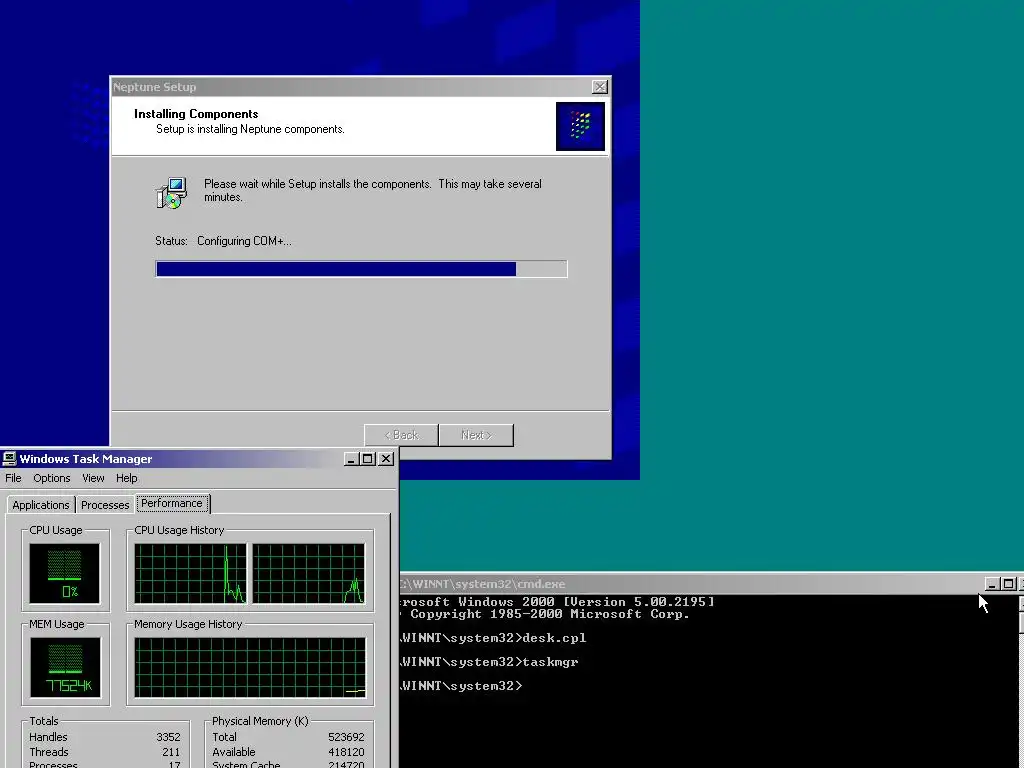Open the Help menu in Task Manager
The width and height of the screenshot is (1024, 768).
pyautogui.click(x=127, y=478)
